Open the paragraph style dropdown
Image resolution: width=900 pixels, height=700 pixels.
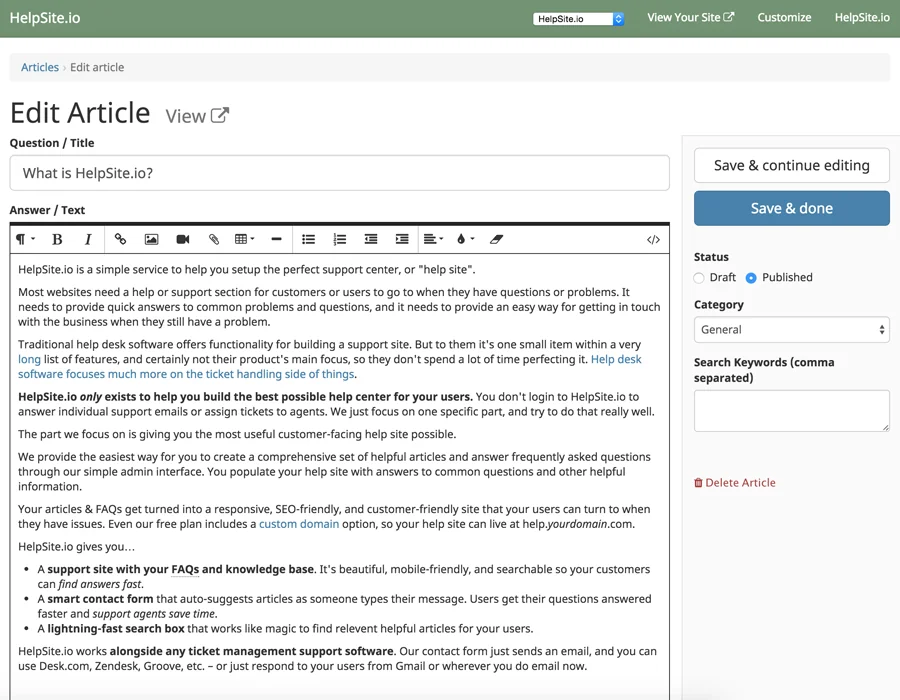coord(25,239)
